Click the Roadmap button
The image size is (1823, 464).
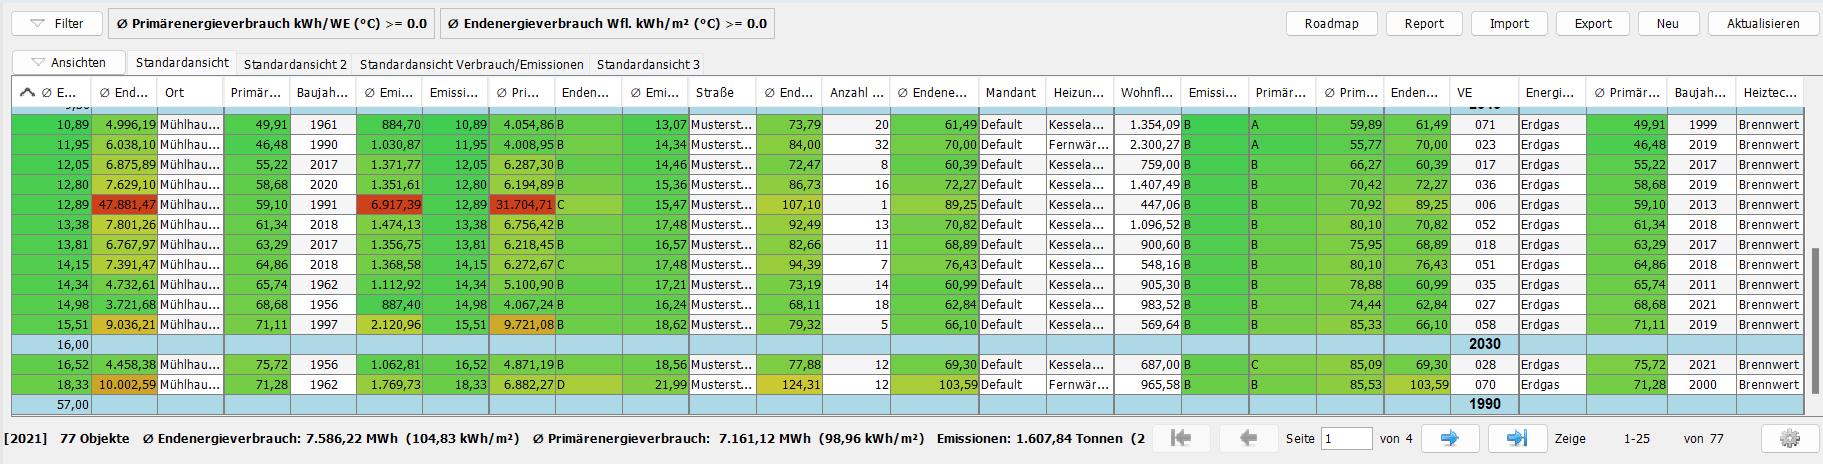(1331, 23)
